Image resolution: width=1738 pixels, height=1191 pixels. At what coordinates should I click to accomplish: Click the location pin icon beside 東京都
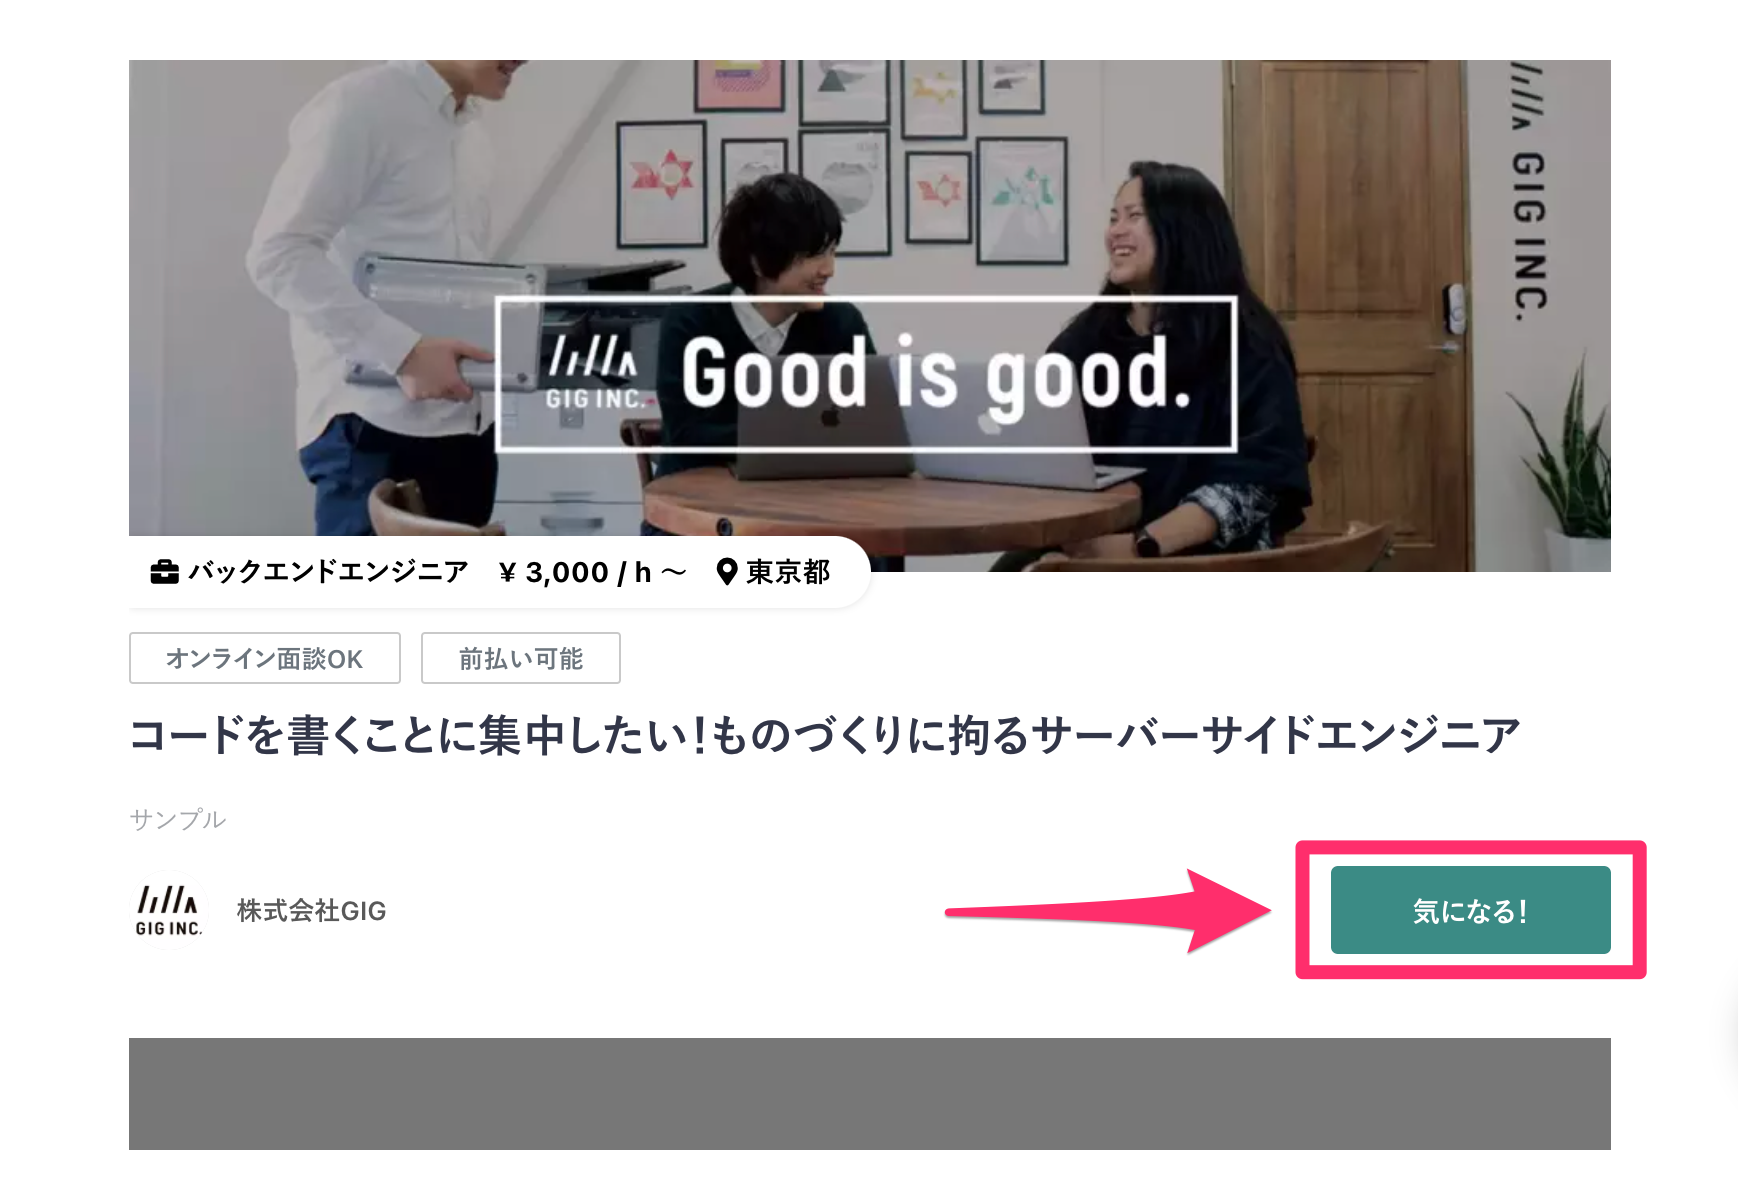click(x=727, y=572)
